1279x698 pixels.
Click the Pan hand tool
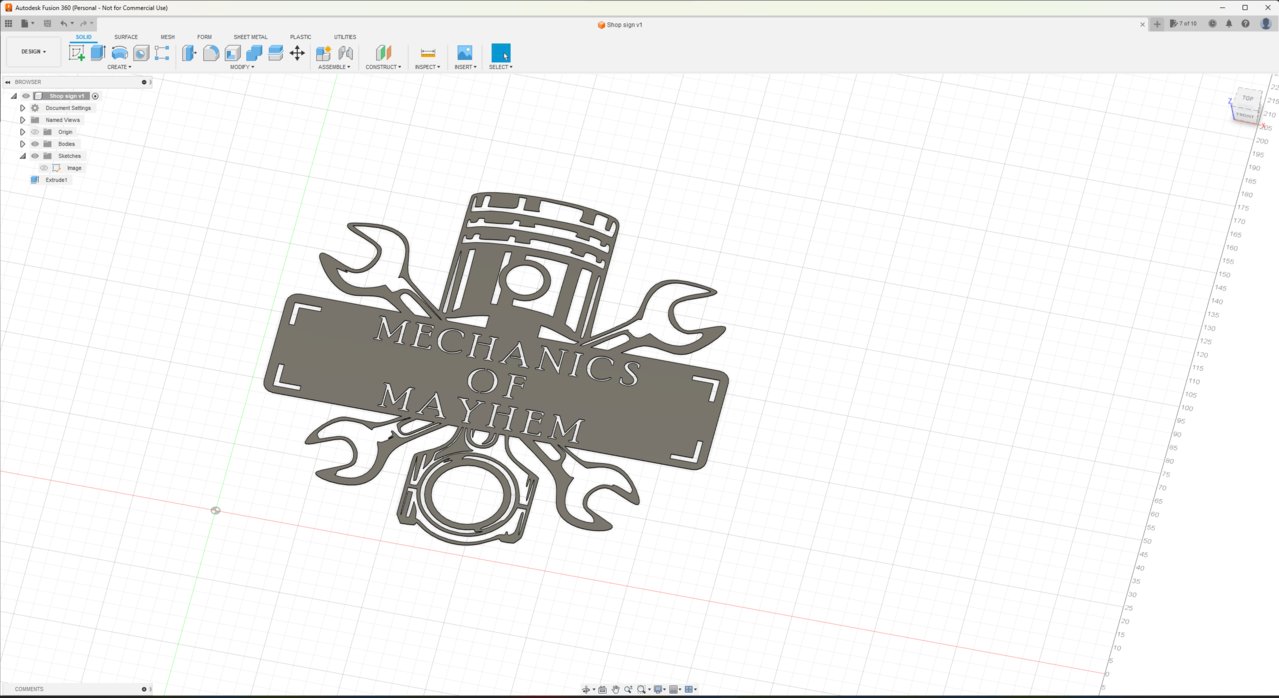point(616,689)
